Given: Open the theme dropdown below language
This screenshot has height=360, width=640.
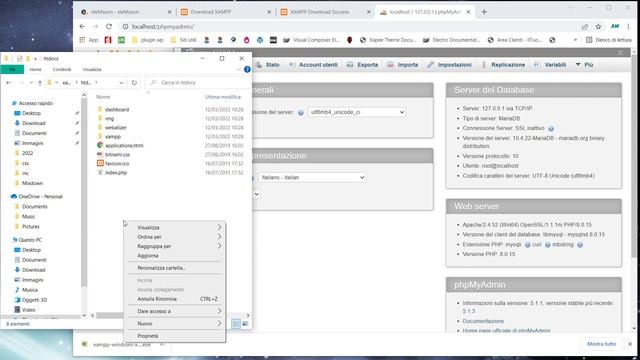Looking at the screenshot, I should [256, 194].
